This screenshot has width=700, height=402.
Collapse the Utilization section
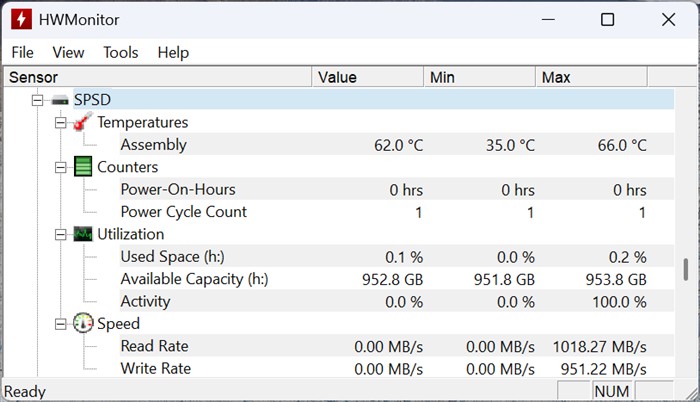tap(61, 234)
